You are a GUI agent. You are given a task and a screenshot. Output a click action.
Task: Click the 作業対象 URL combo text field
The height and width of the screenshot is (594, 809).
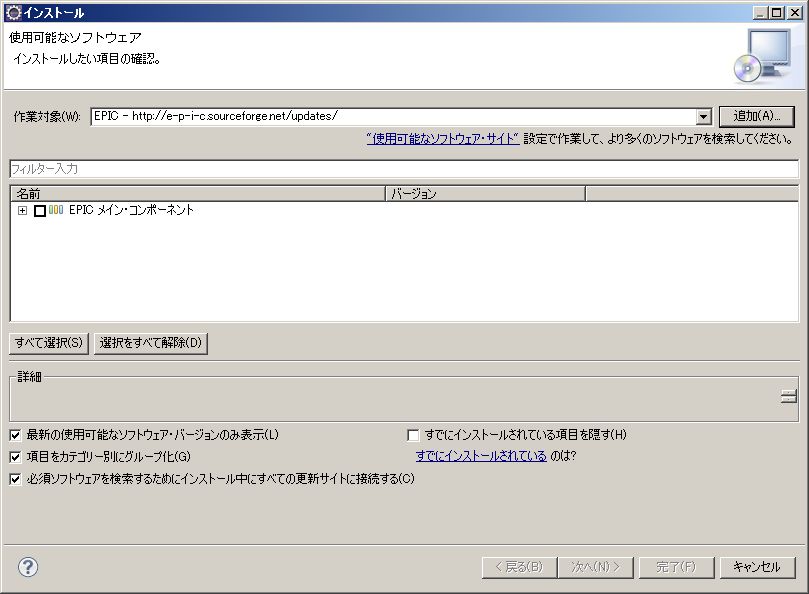tap(394, 116)
